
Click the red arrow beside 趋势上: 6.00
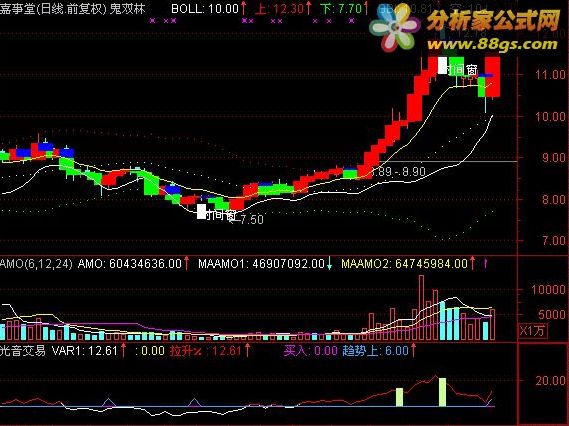[x=413, y=350]
